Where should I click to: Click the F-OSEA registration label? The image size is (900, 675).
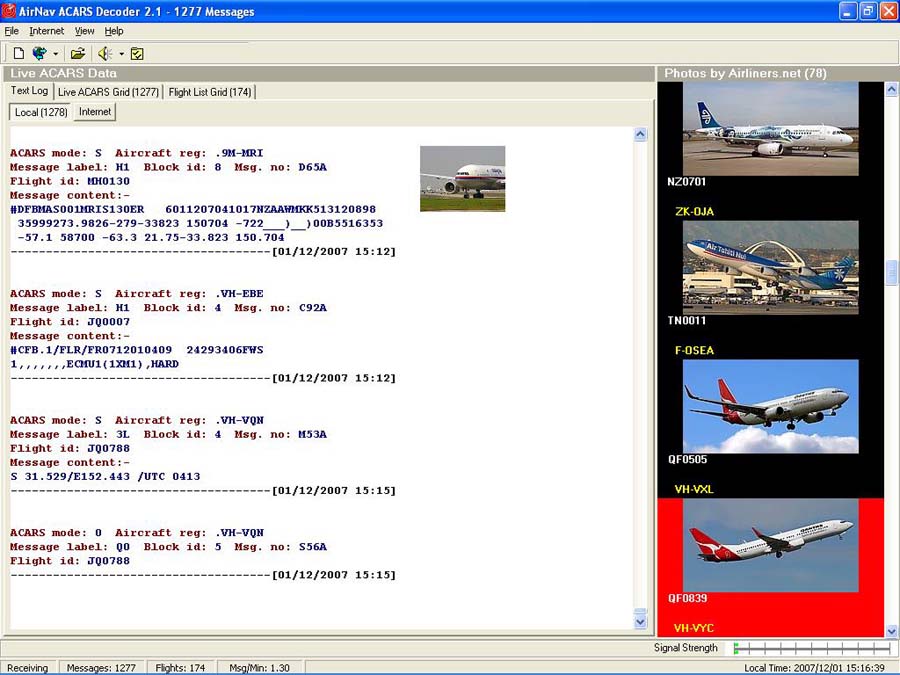click(695, 350)
